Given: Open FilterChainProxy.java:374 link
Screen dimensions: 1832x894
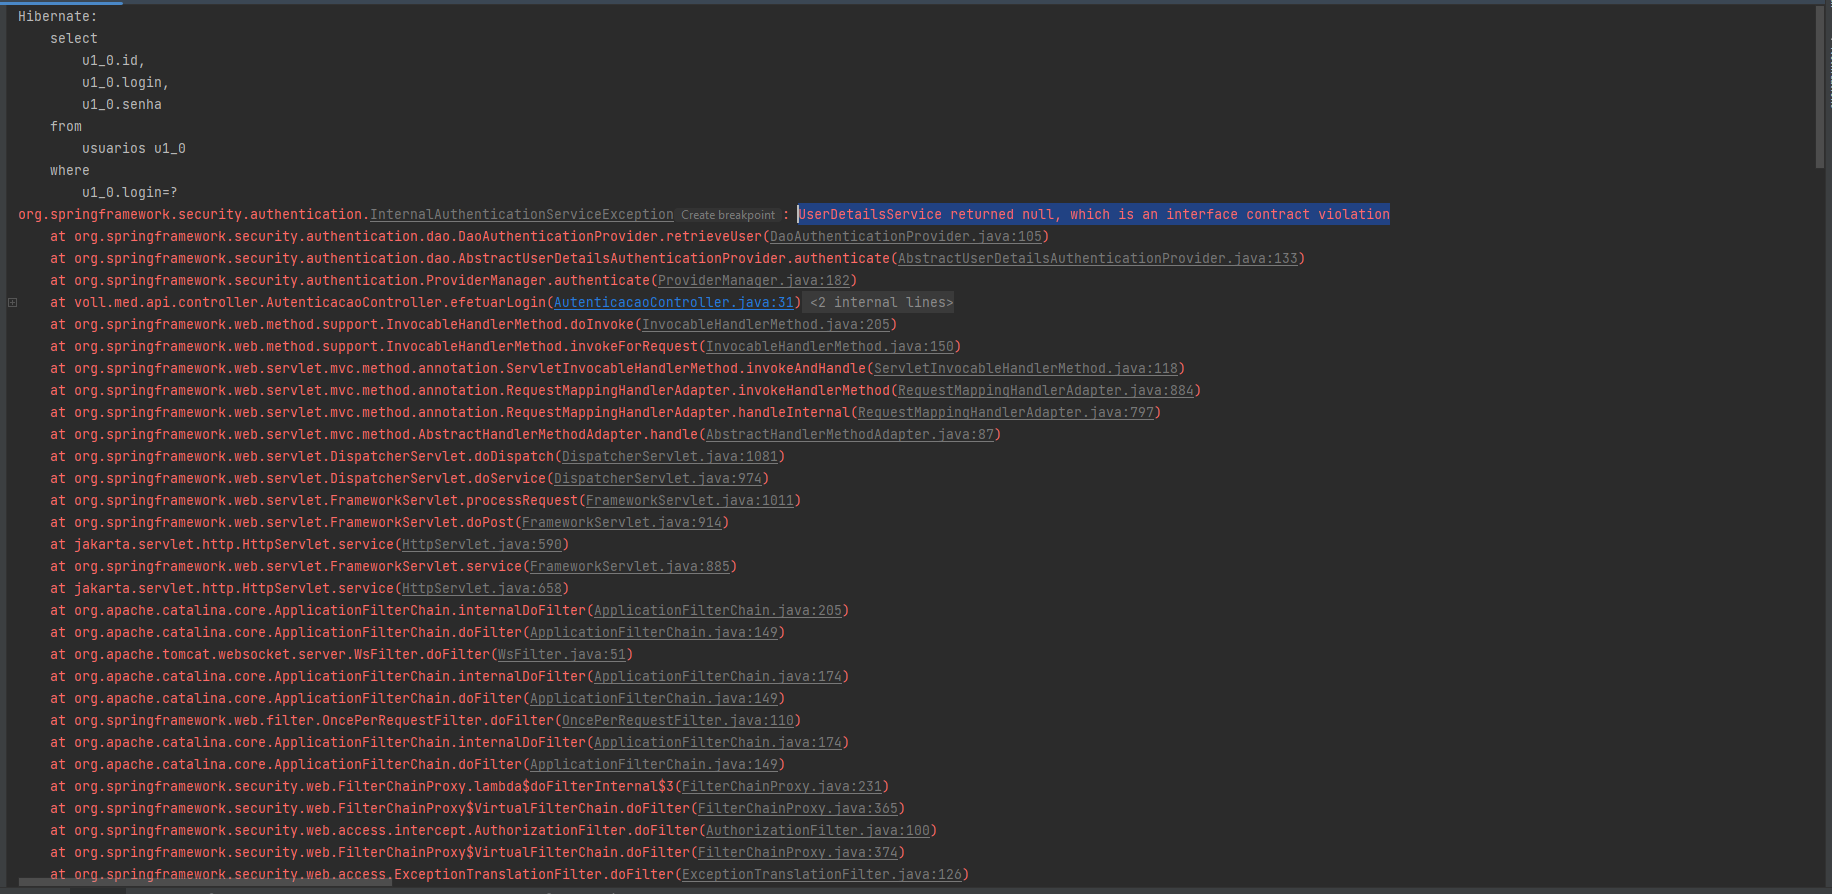Looking at the screenshot, I should (798, 852).
